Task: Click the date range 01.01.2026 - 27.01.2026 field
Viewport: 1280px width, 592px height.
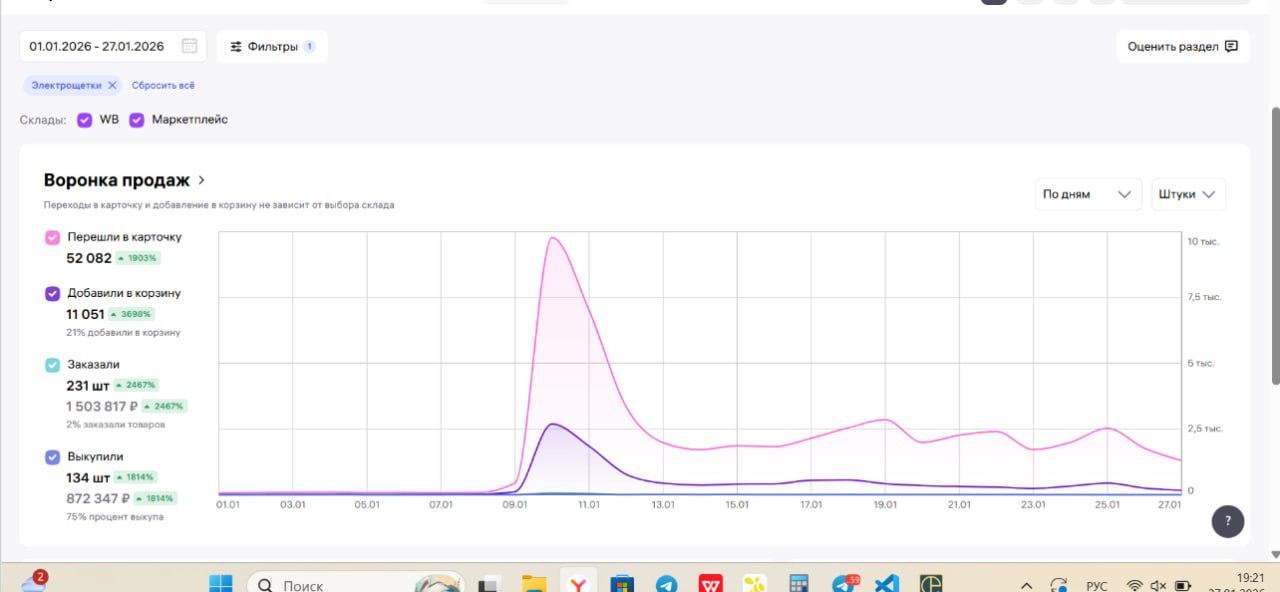Action: pos(113,46)
